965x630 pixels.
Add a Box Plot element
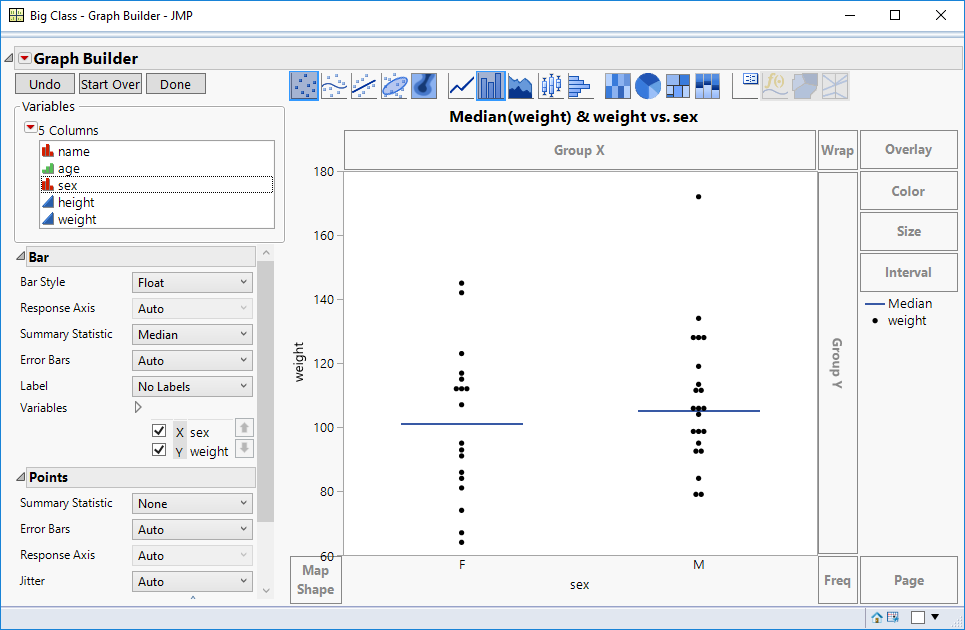(x=550, y=85)
